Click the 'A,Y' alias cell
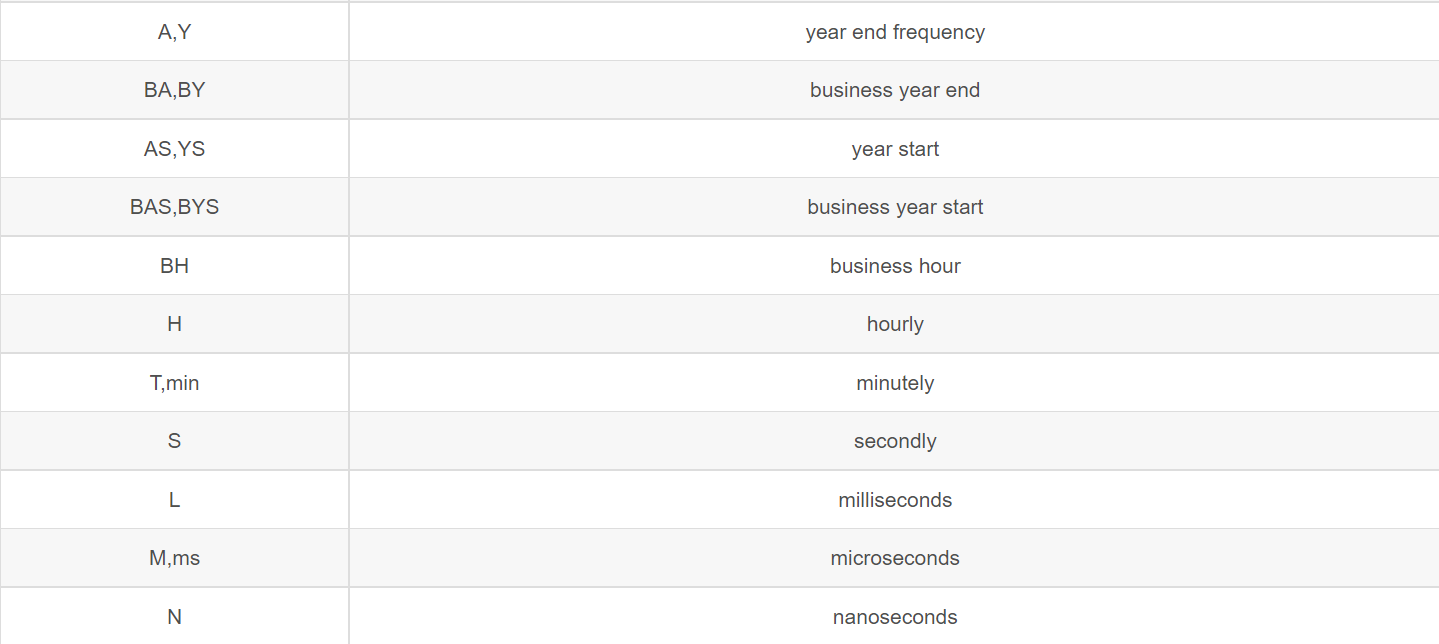The height and width of the screenshot is (644, 1439). pos(174,32)
